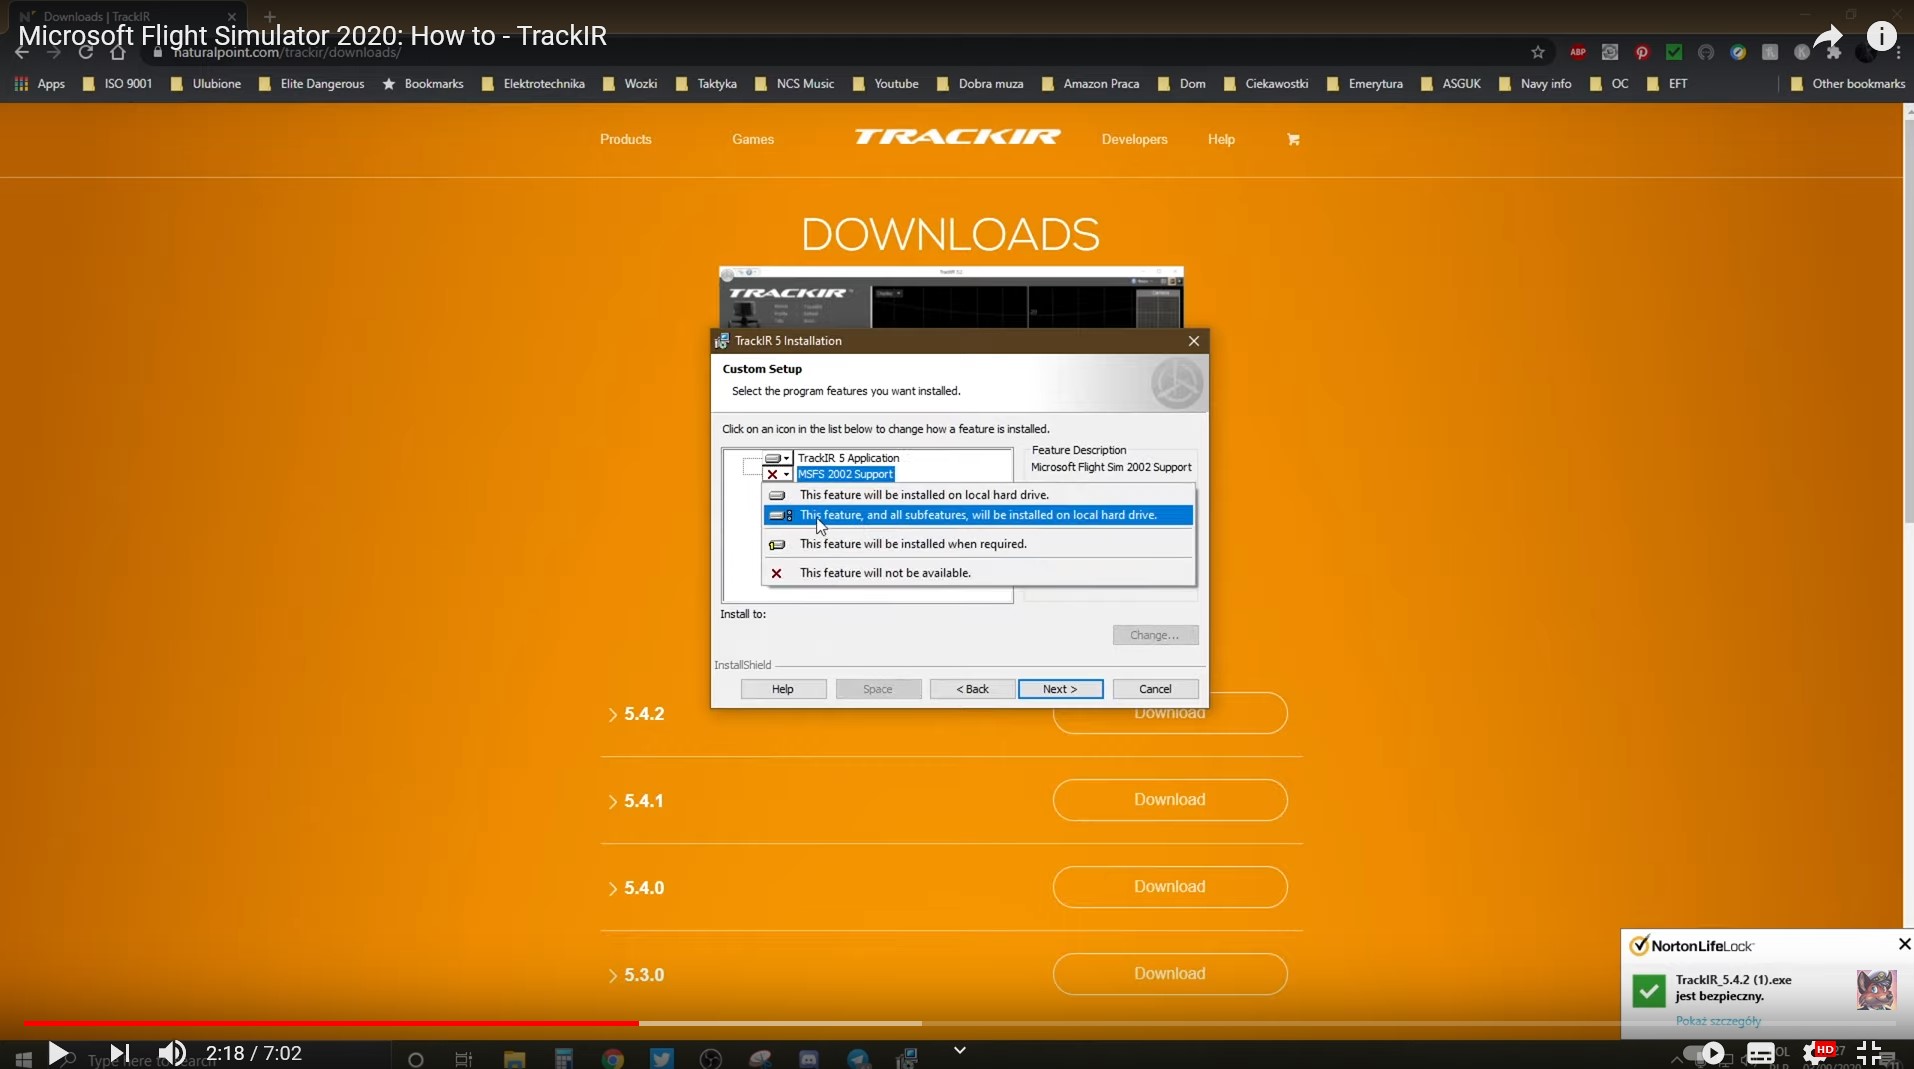Close the Norton LifeLock notification
The height and width of the screenshot is (1069, 1914).
1904,944
